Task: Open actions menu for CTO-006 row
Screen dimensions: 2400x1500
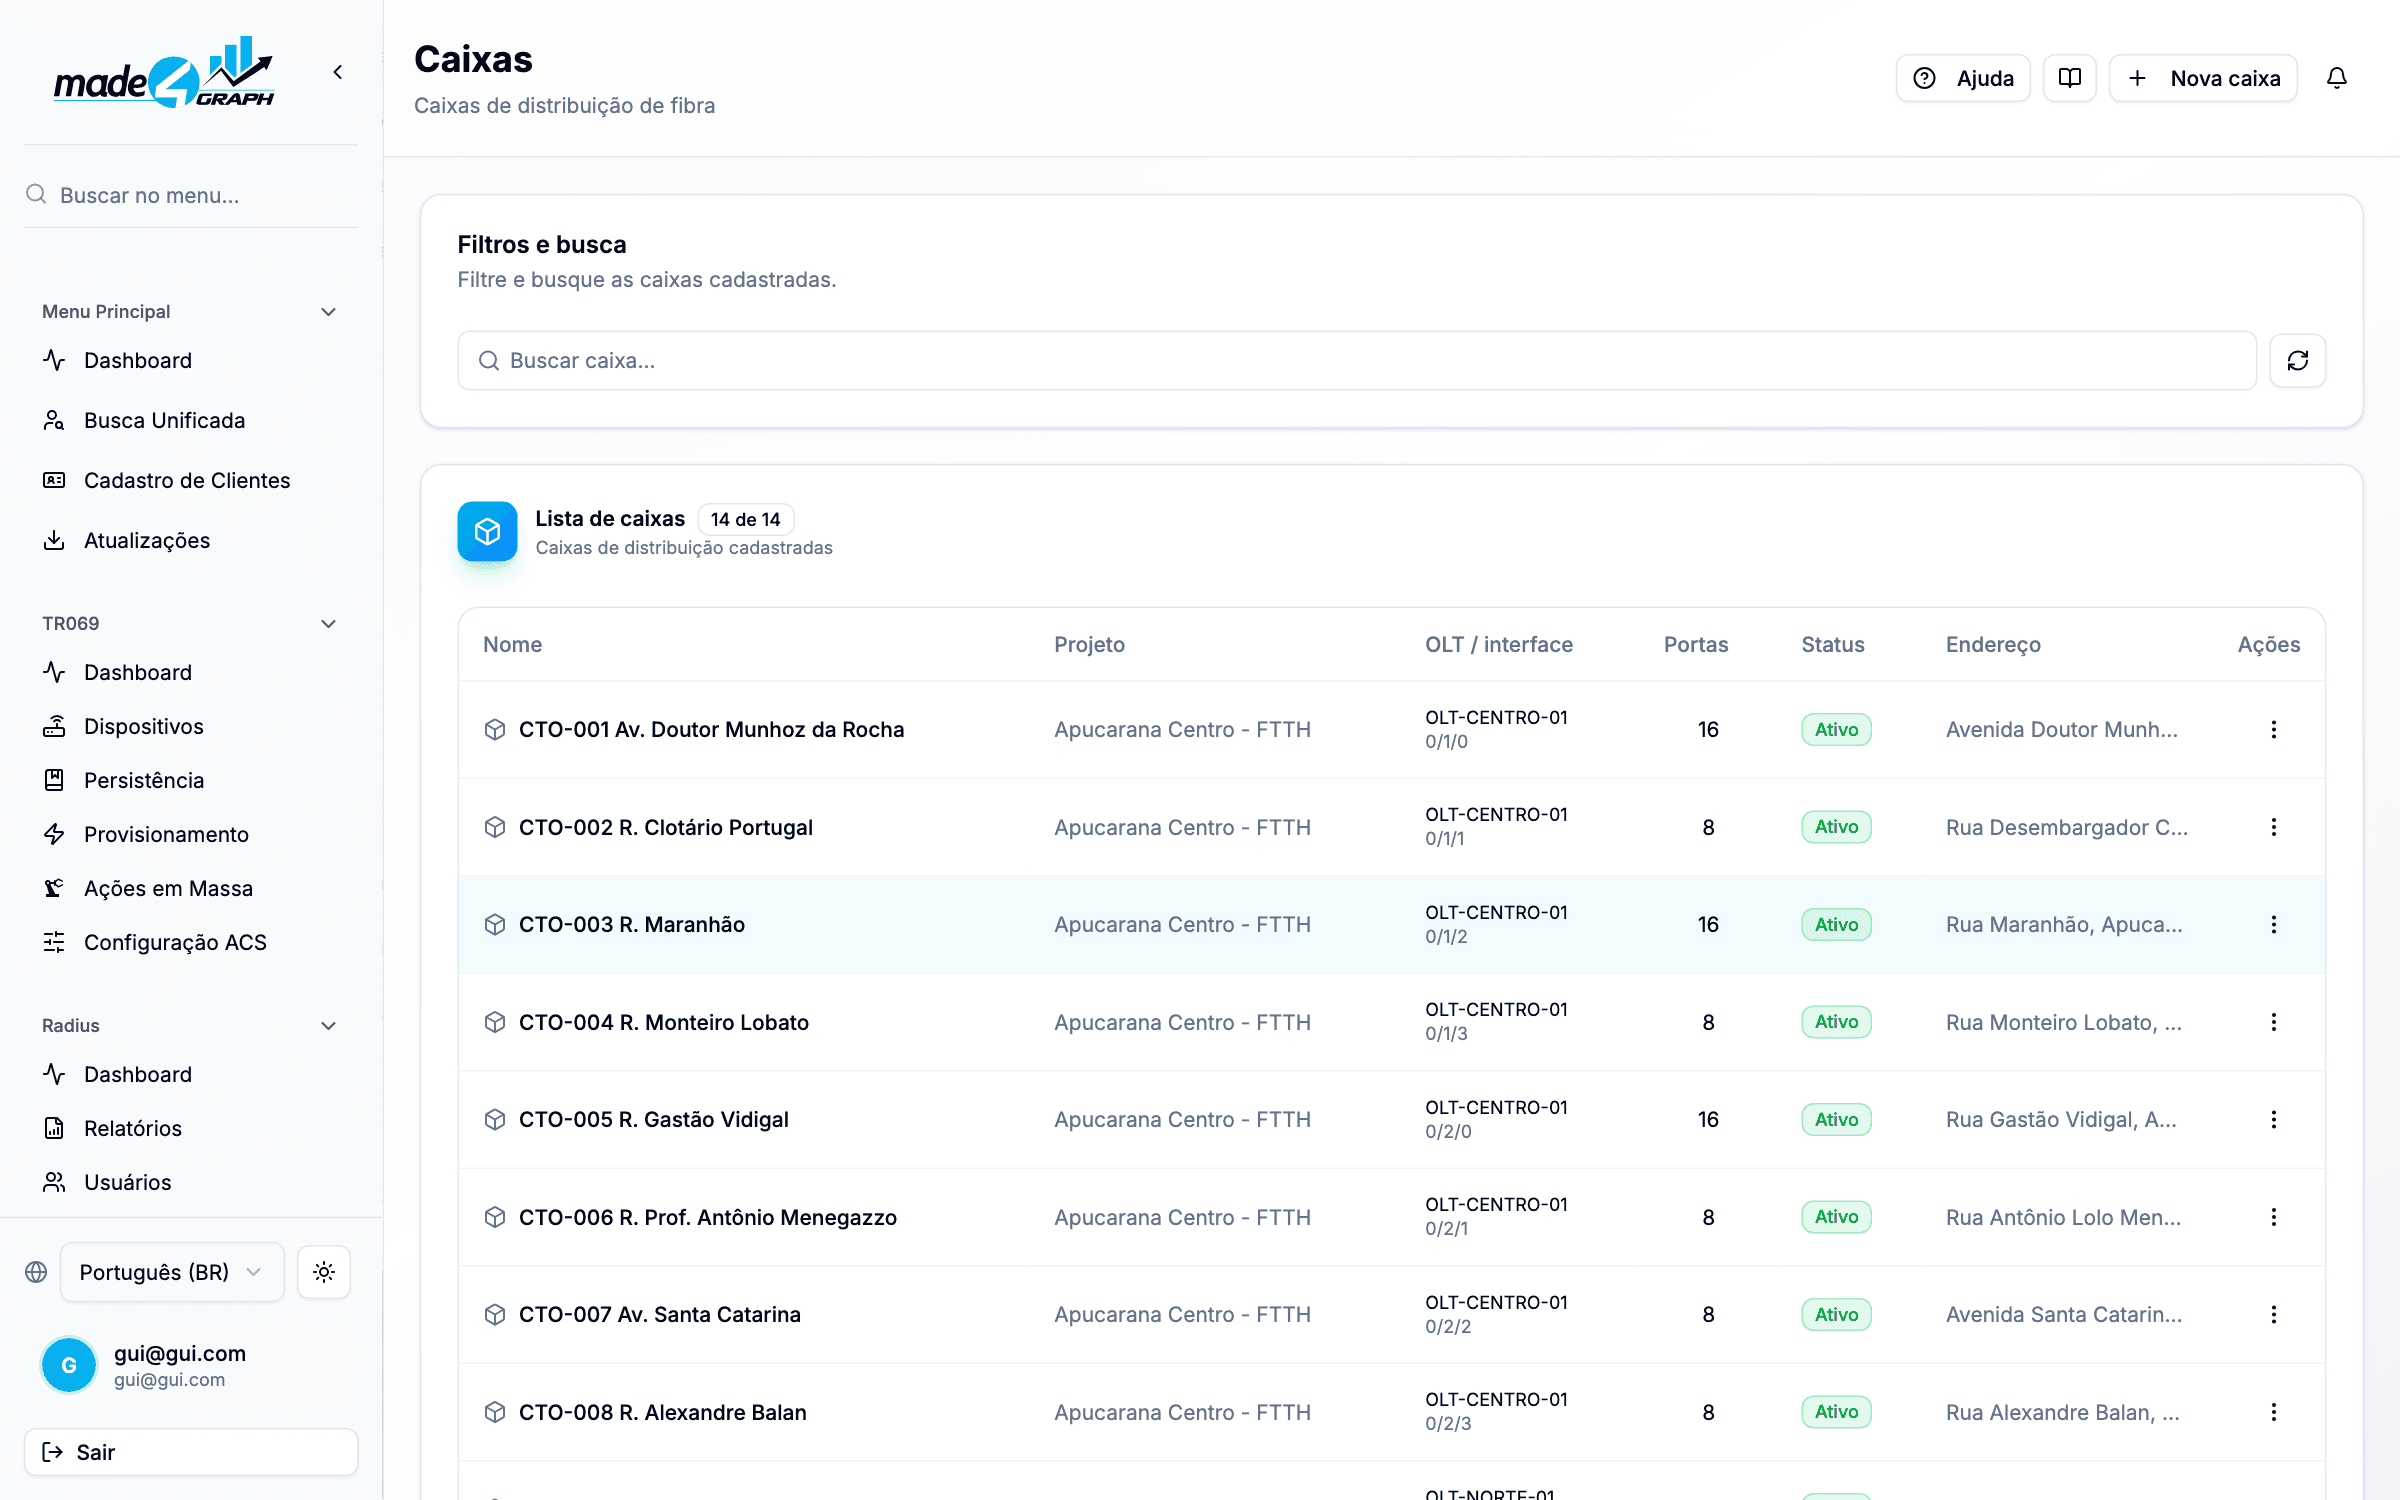Action: click(x=2273, y=1217)
